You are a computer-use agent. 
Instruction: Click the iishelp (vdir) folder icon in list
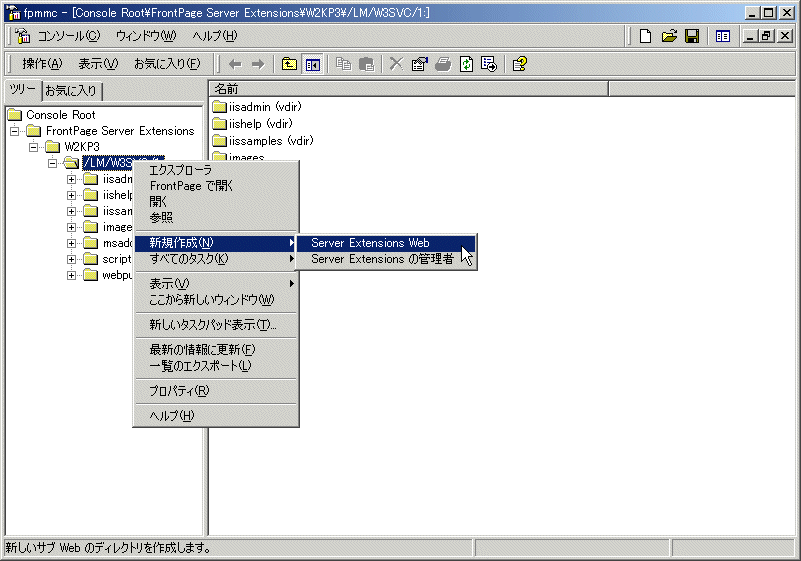click(x=220, y=124)
